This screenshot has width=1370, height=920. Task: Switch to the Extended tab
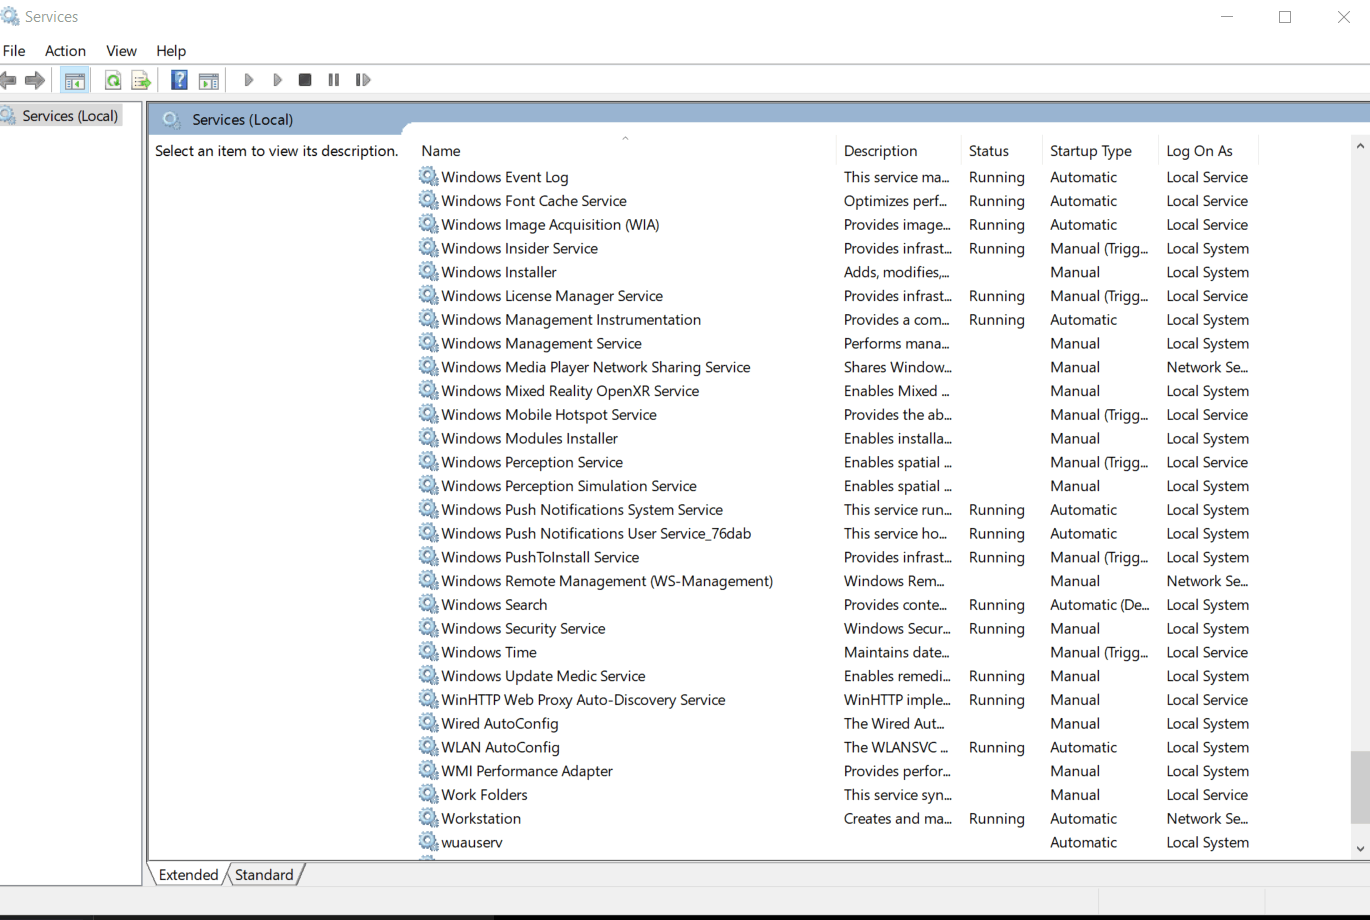click(x=188, y=875)
